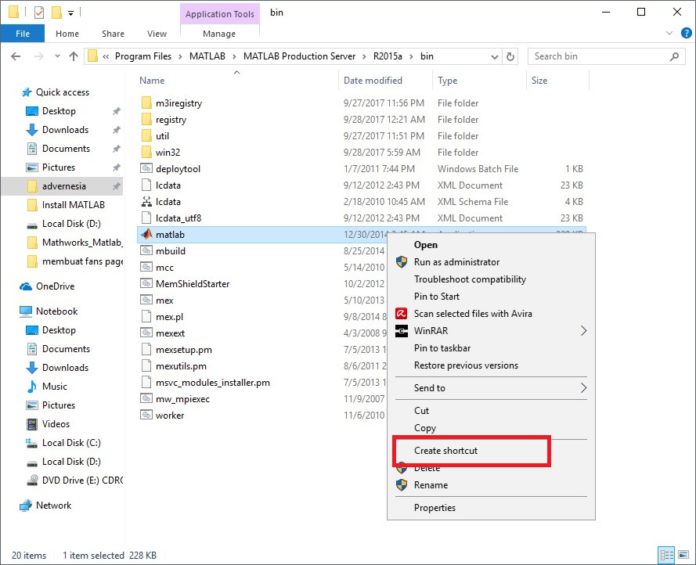Screen dimensions: 696x565
Task: Switch to Details view icon in status bar
Action: pos(666,555)
